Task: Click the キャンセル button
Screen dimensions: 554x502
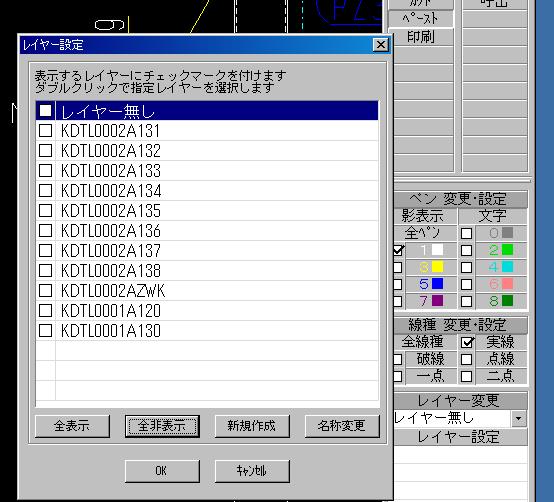Action: (252, 471)
